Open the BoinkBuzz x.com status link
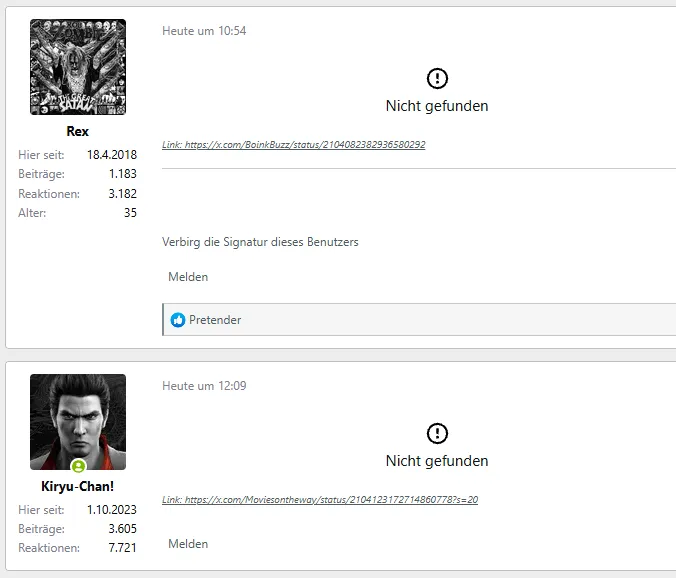The width and height of the screenshot is (676, 578). click(x=294, y=144)
